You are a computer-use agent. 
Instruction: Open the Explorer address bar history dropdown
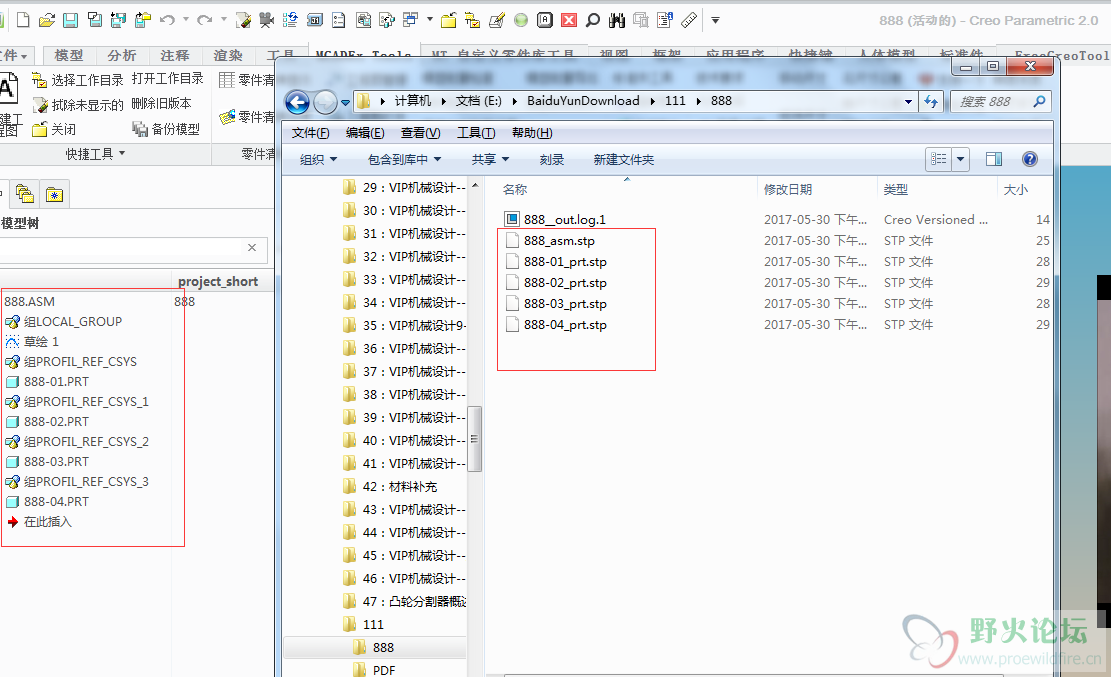tap(908, 101)
